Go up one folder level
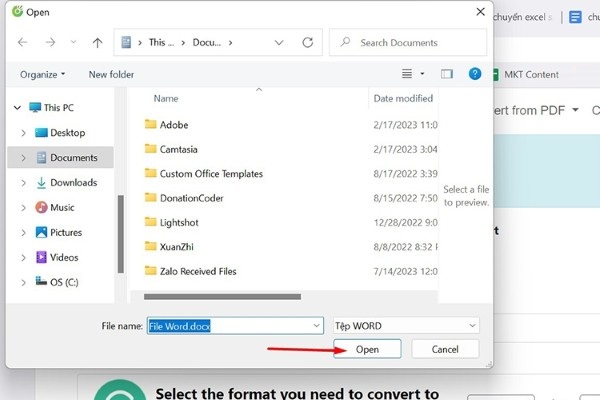This screenshot has height=400, width=600. pyautogui.click(x=98, y=42)
